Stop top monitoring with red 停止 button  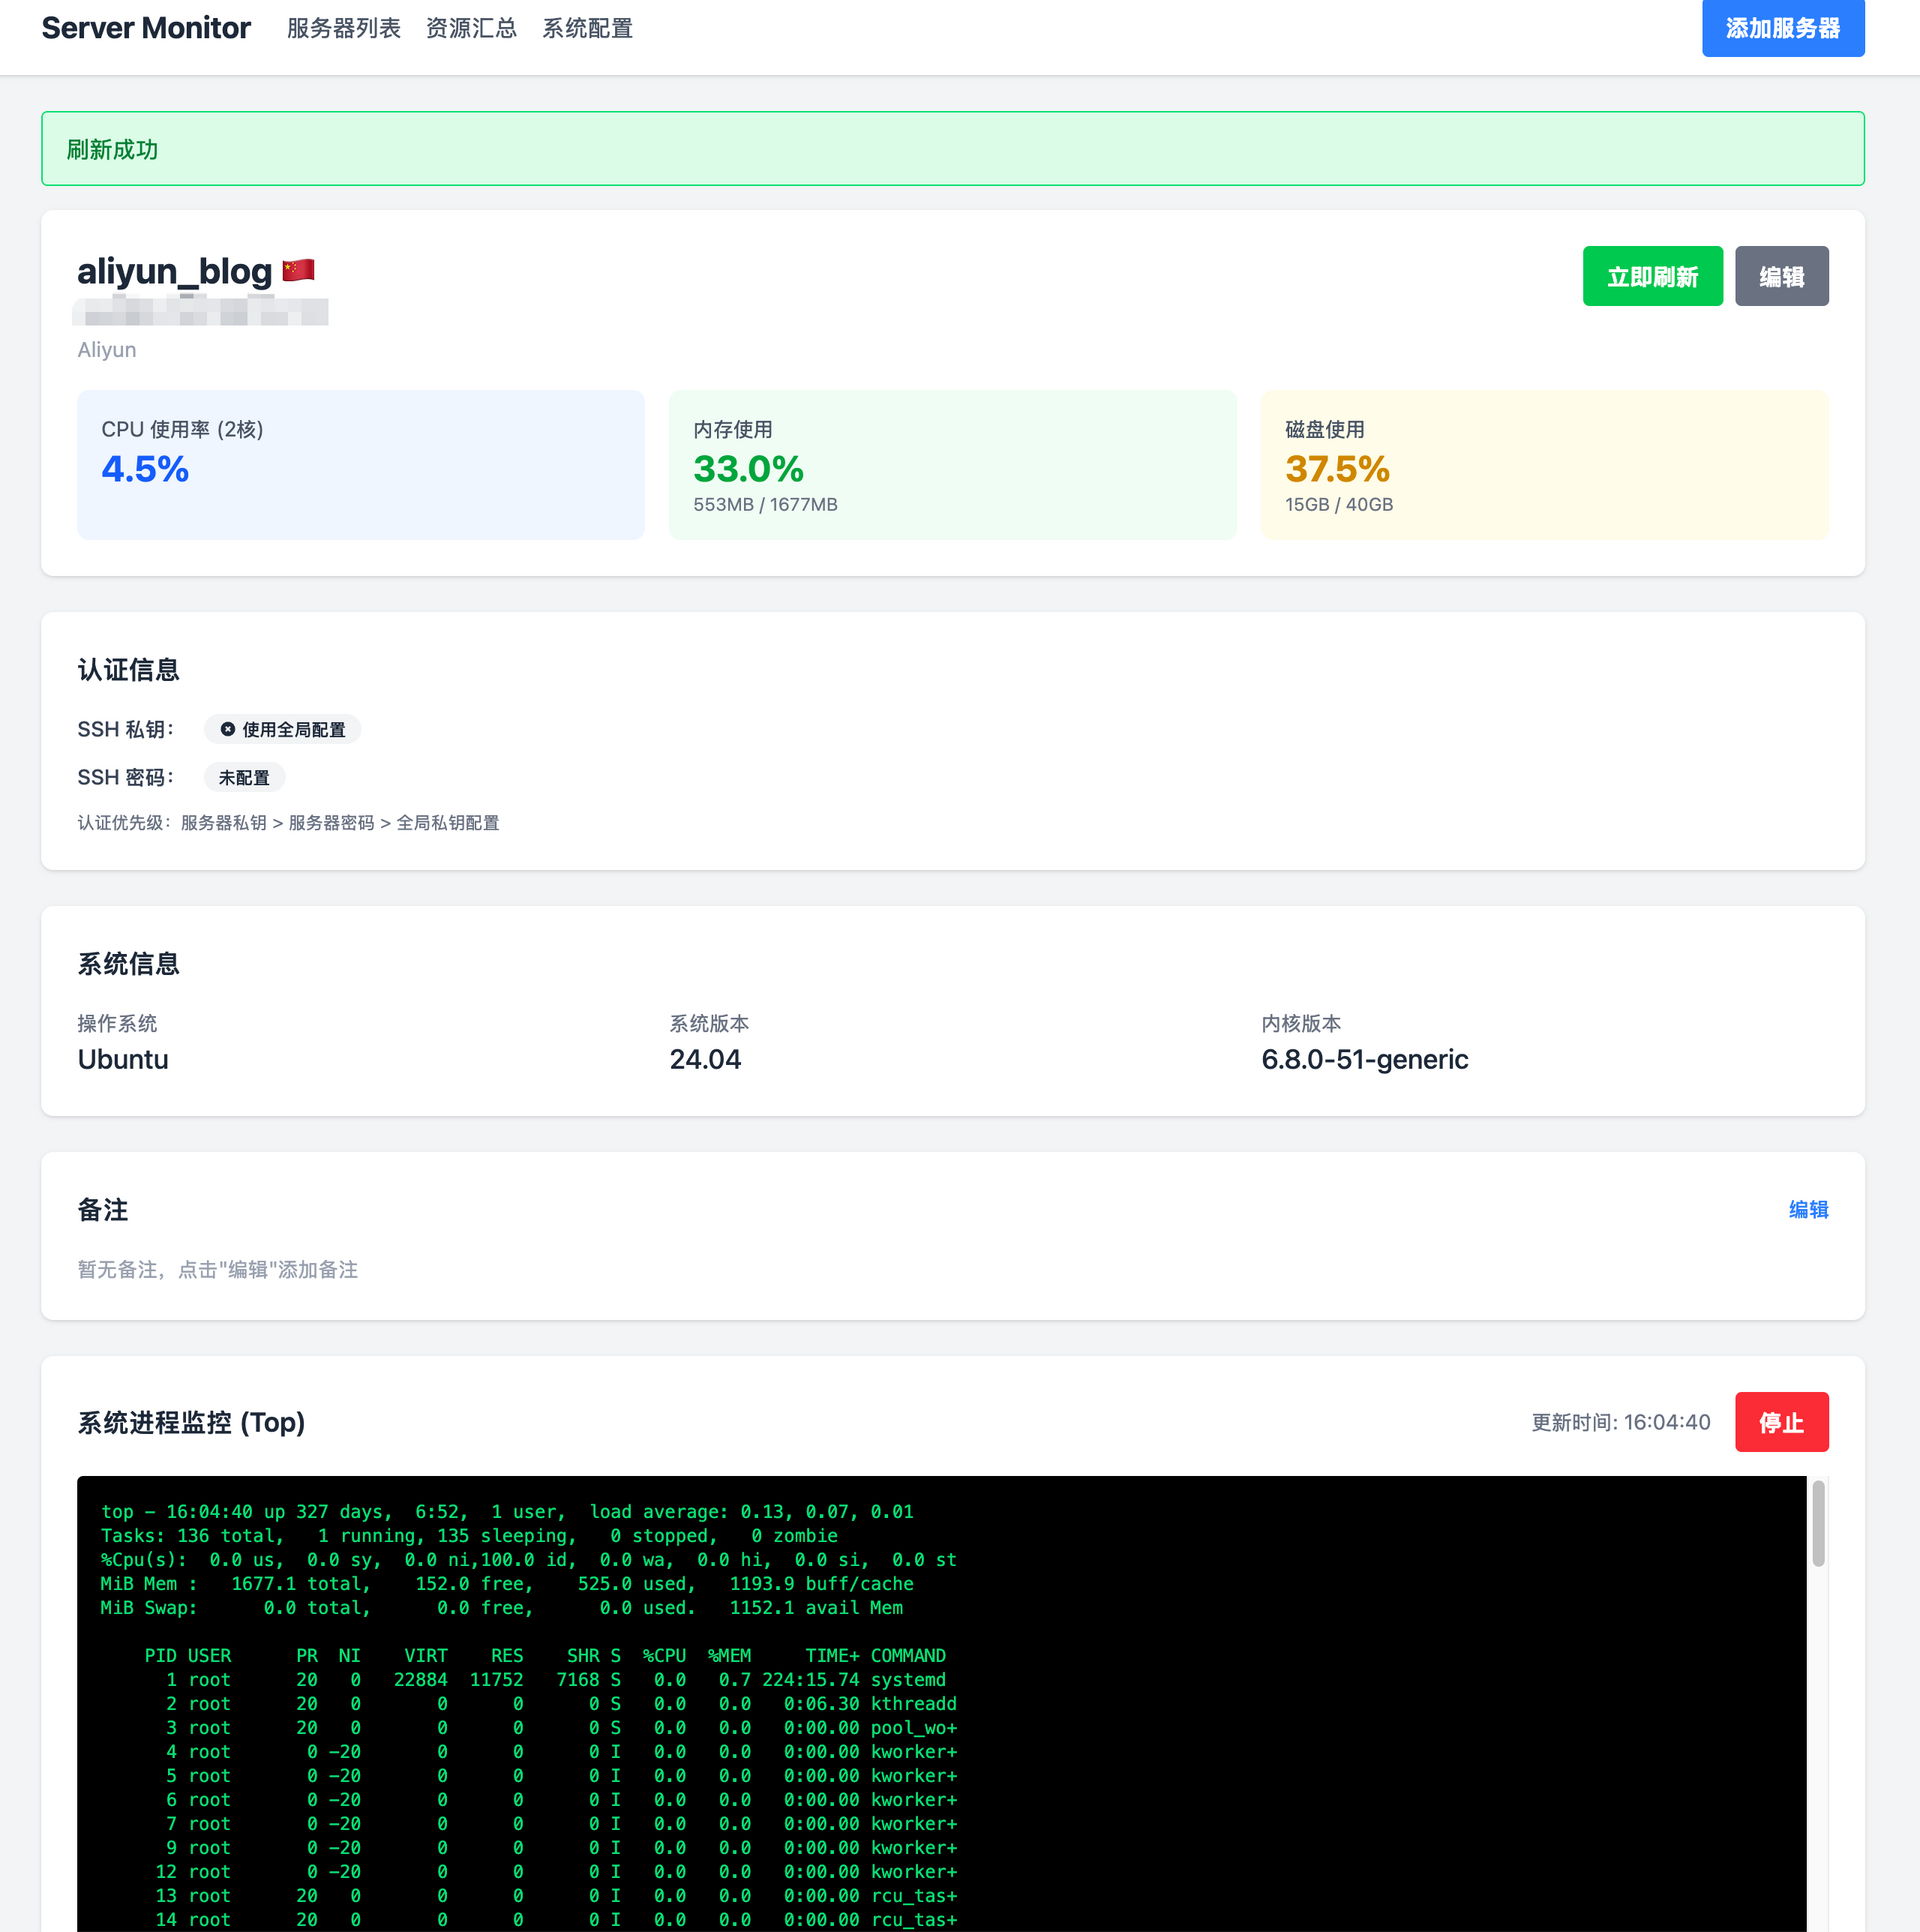(x=1781, y=1422)
